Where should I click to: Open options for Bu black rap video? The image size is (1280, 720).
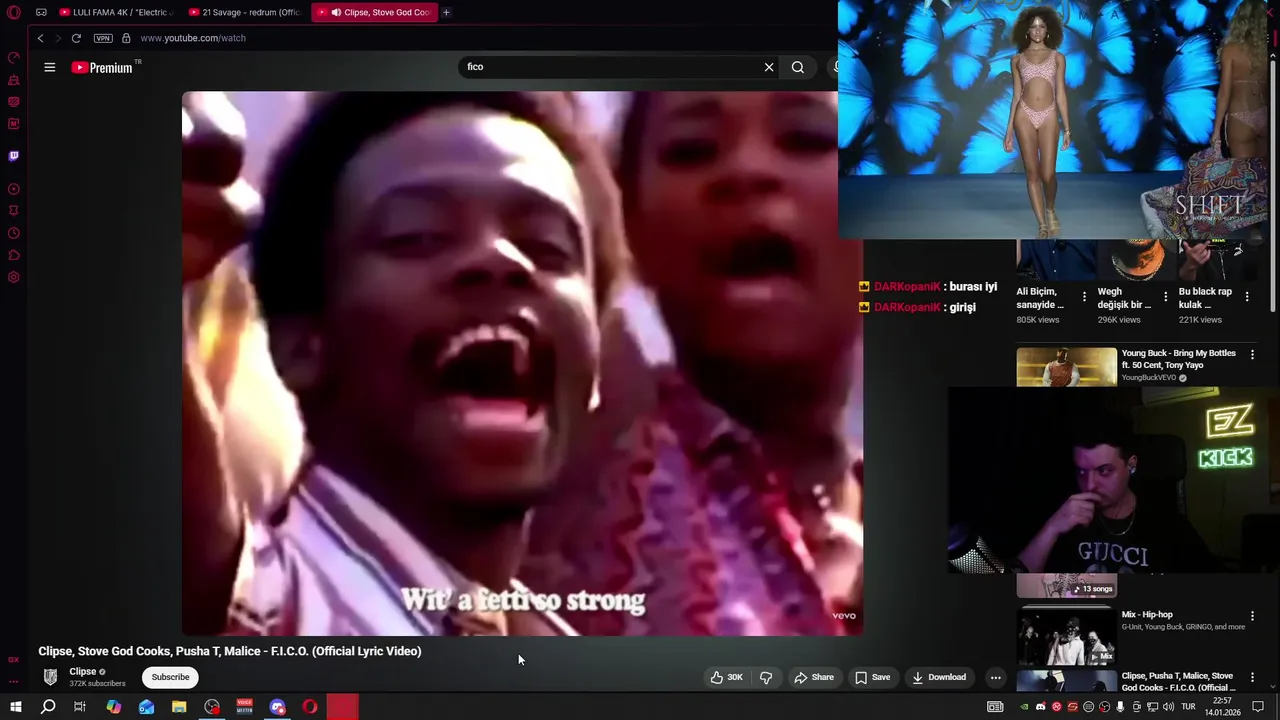point(1246,297)
